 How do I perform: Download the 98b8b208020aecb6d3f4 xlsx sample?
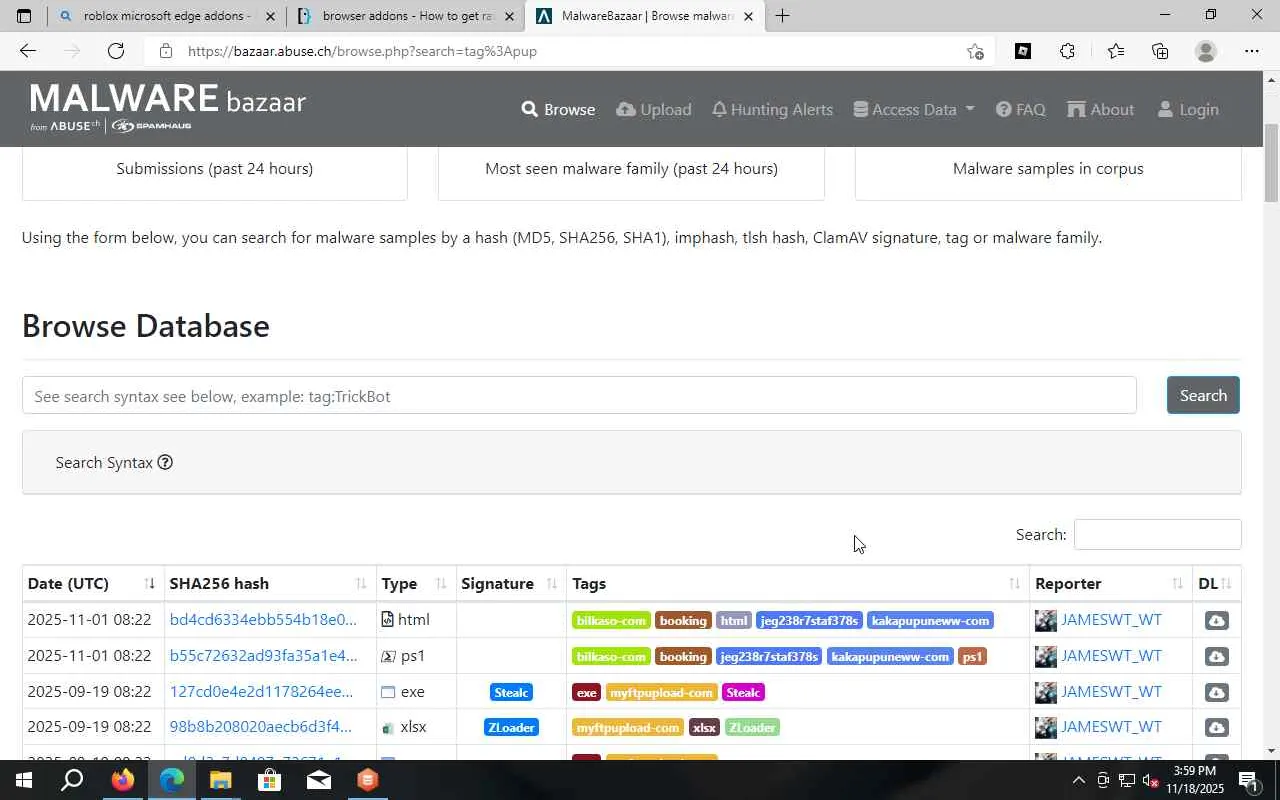click(x=1216, y=727)
